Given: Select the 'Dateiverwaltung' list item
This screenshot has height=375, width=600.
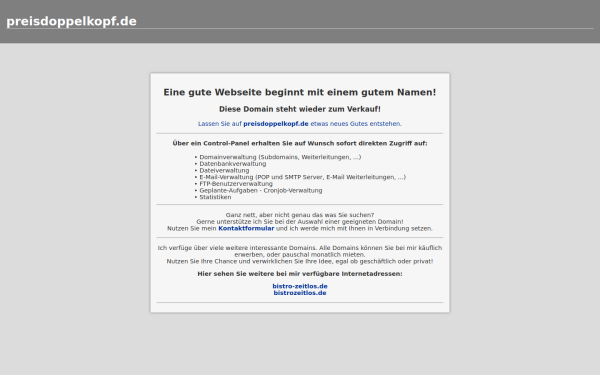Looking at the screenshot, I should (224, 171).
